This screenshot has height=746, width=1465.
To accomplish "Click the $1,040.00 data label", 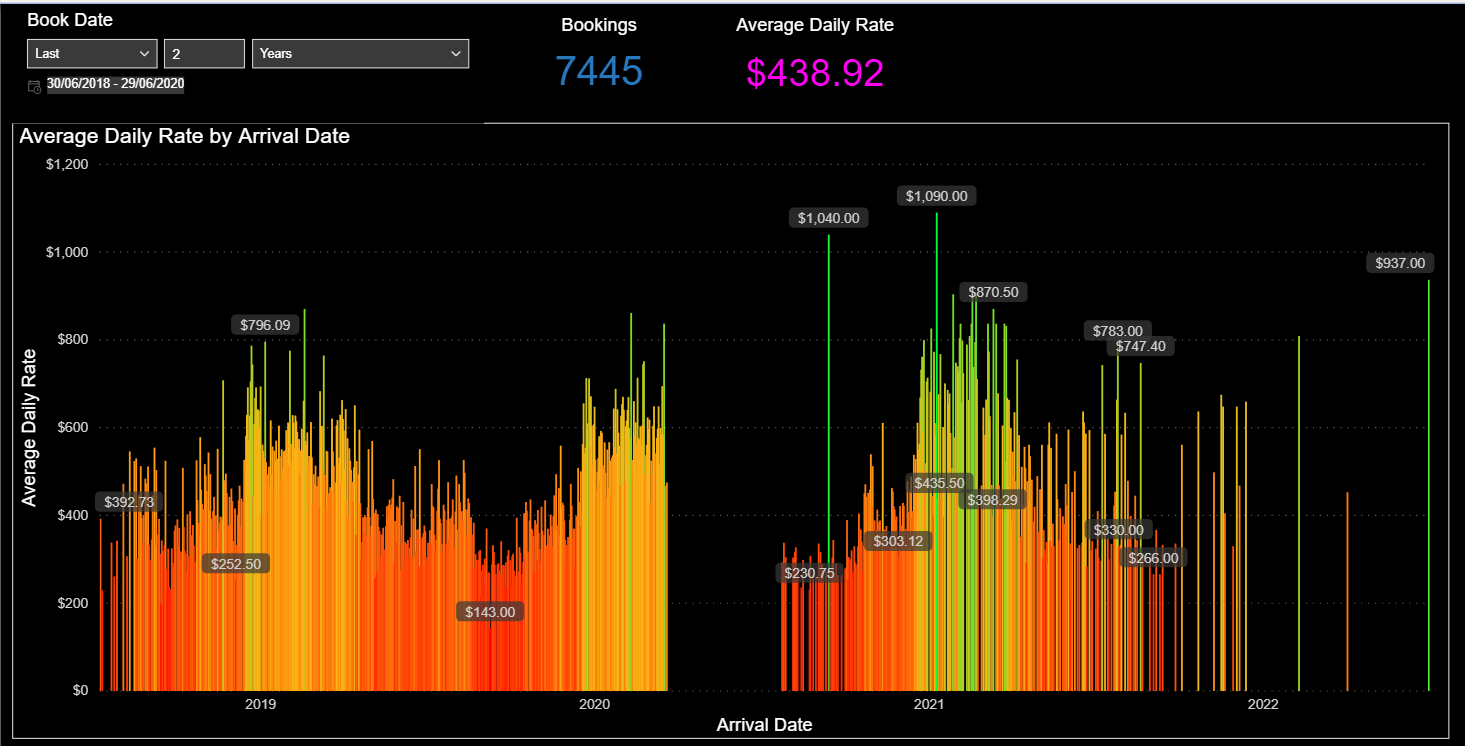I will click(x=829, y=218).
